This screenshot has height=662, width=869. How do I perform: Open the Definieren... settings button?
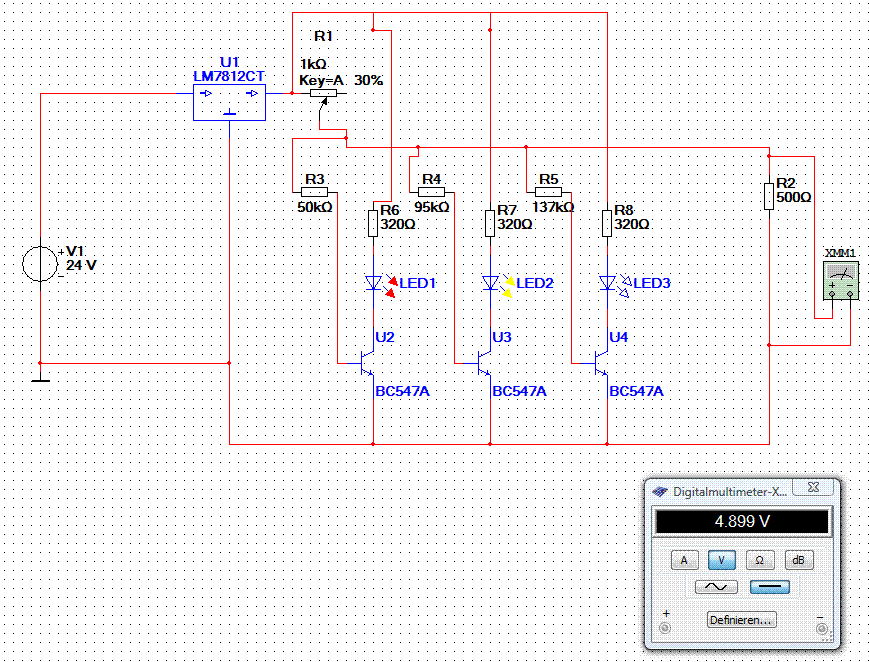point(742,620)
